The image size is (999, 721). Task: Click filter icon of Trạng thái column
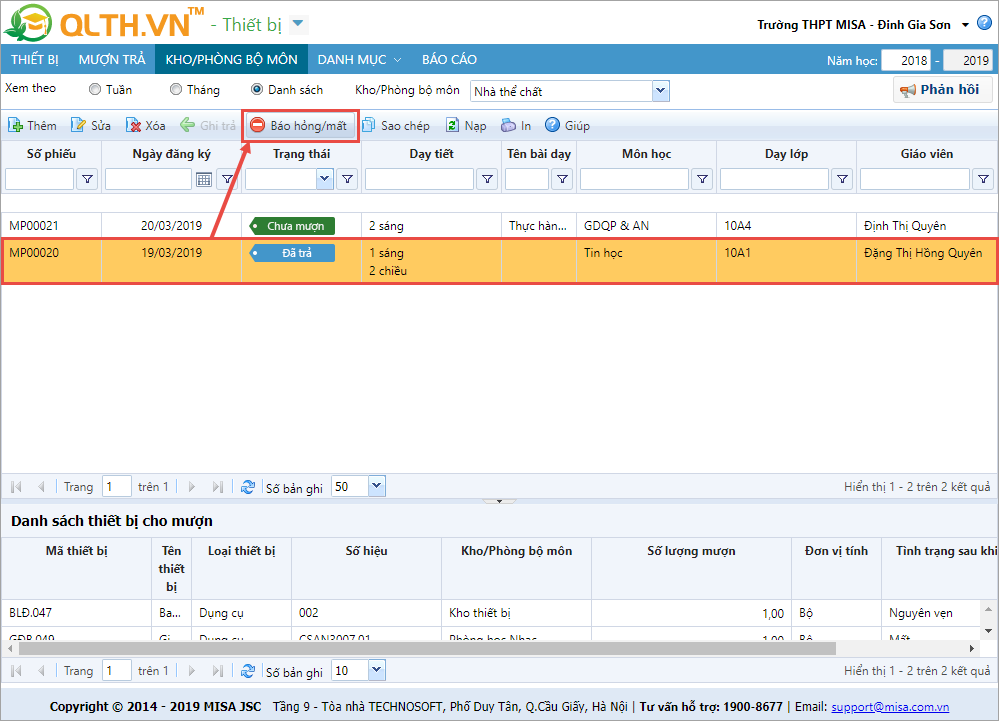click(347, 179)
